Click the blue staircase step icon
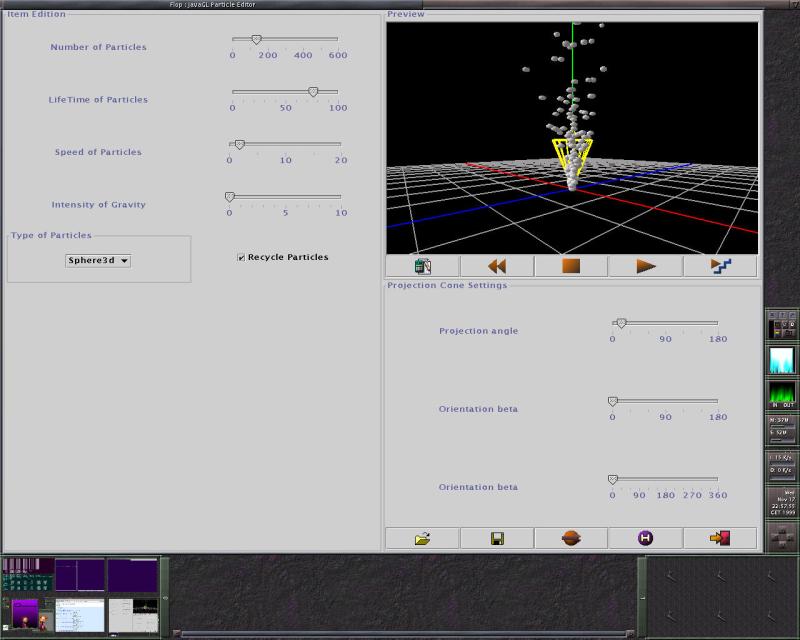This screenshot has height=640, width=800. click(x=720, y=266)
